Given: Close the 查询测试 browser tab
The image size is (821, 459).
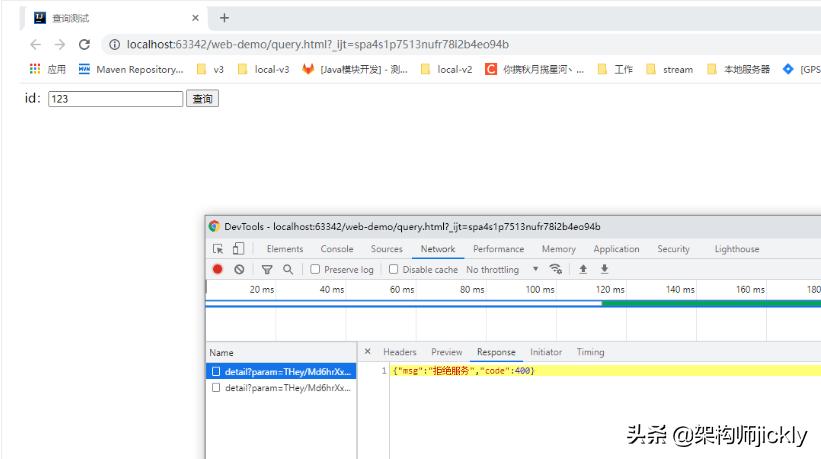Looking at the screenshot, I should pos(195,18).
